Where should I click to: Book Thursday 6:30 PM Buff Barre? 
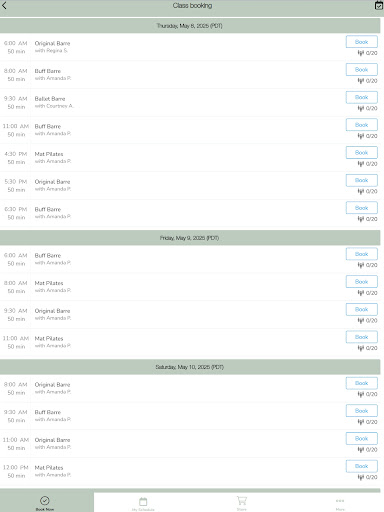click(x=362, y=208)
